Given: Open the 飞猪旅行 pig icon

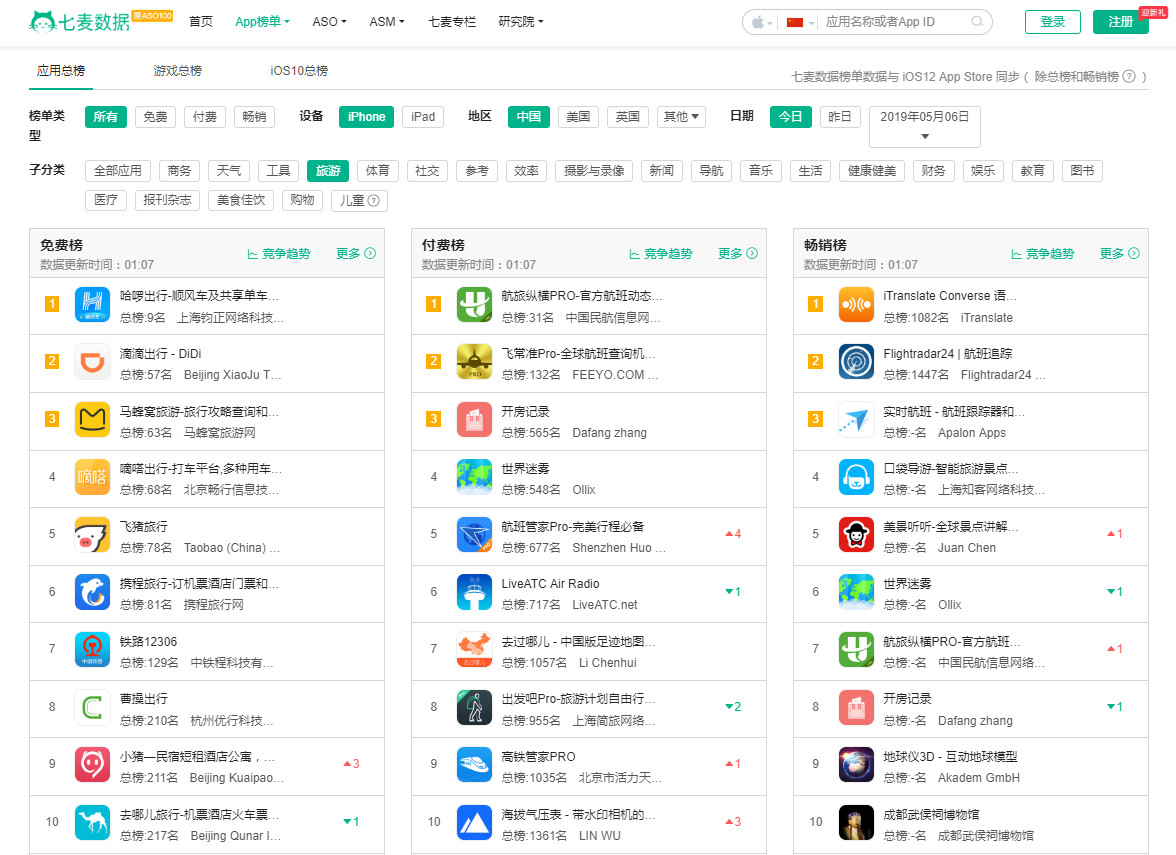Looking at the screenshot, I should [92, 535].
